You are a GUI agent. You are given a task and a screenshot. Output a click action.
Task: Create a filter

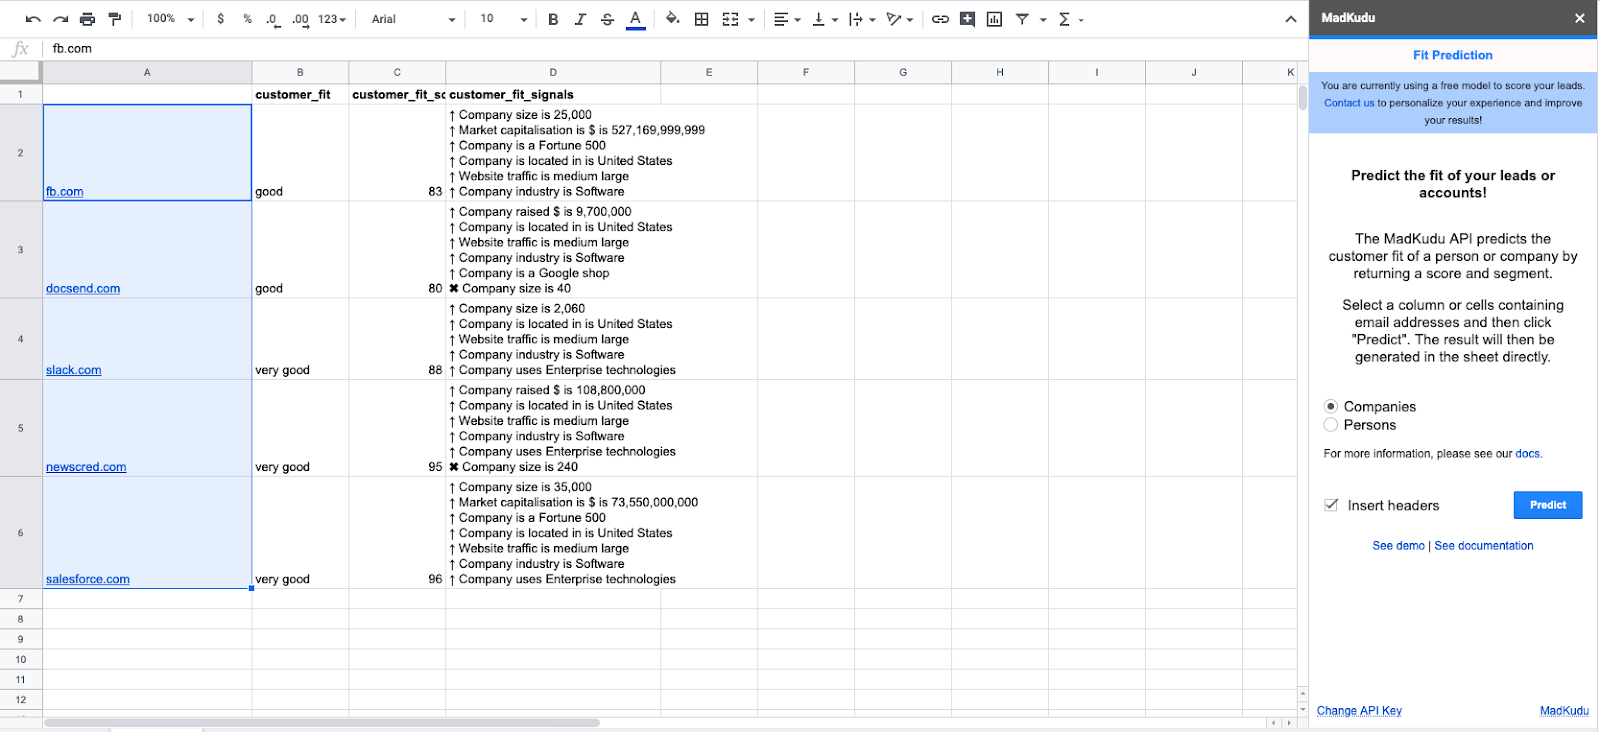click(1022, 19)
